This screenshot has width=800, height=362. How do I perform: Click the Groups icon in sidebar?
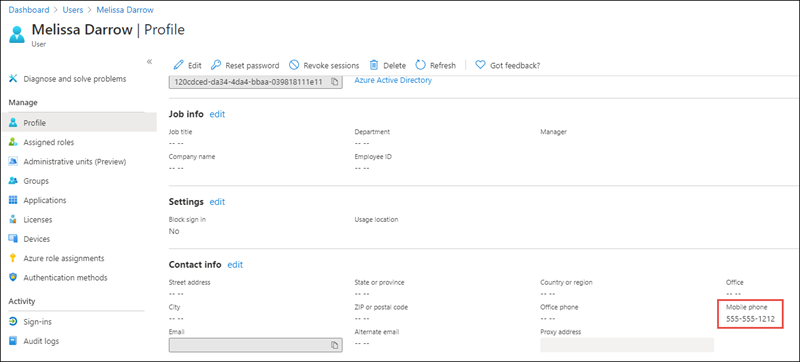[13, 181]
